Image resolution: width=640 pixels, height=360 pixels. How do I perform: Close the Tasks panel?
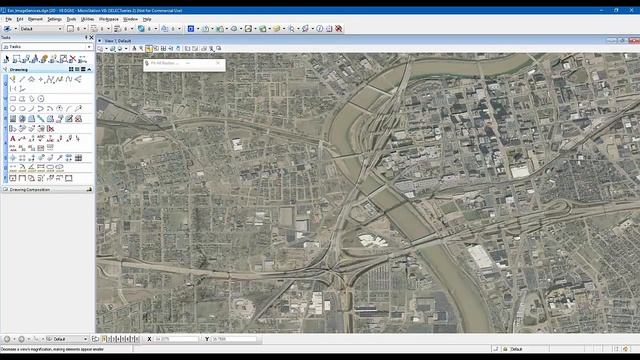91,38
